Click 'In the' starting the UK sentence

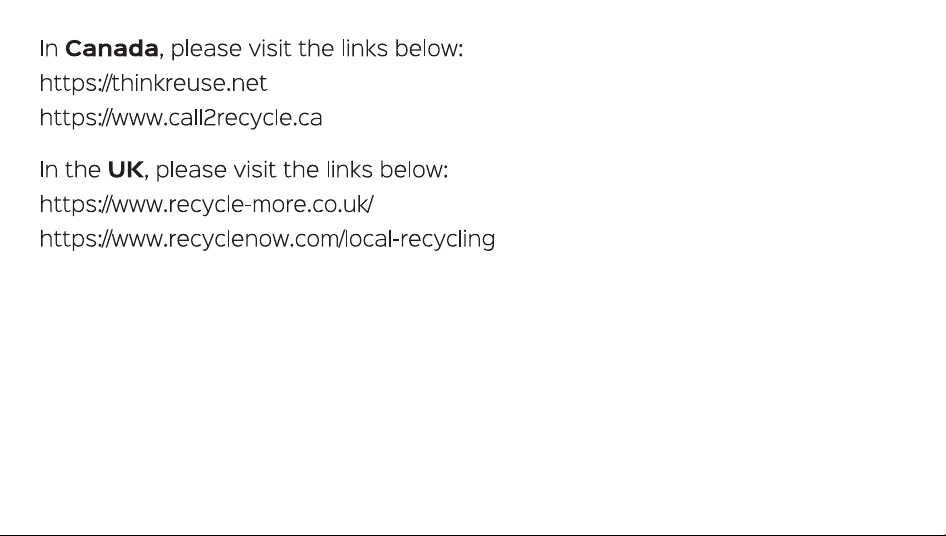pyautogui.click(x=70, y=170)
